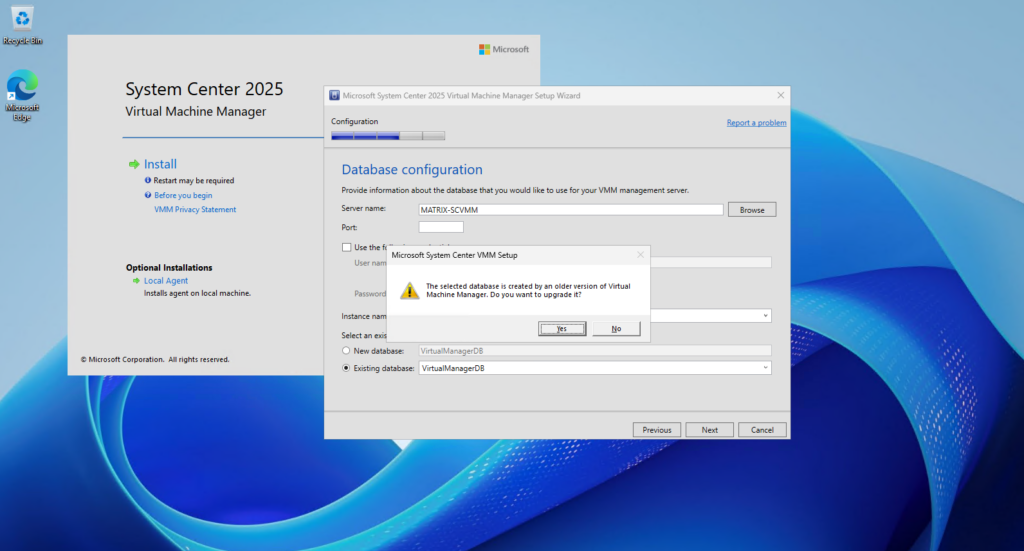Click the Configuration progress bar
The height and width of the screenshot is (551, 1024).
(388, 136)
